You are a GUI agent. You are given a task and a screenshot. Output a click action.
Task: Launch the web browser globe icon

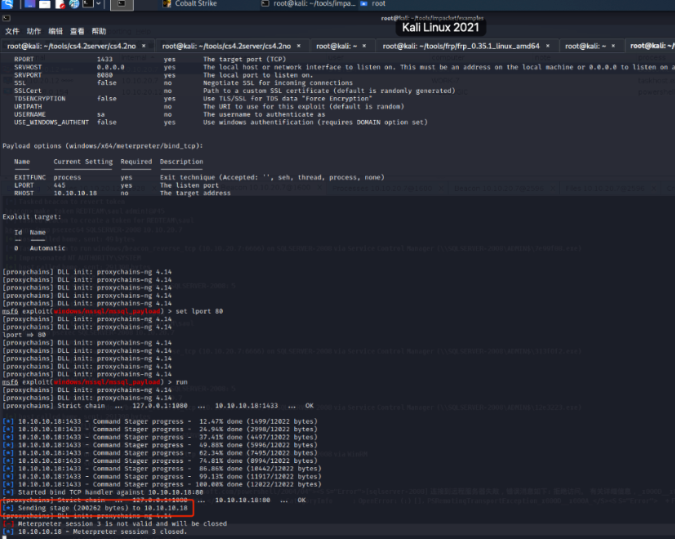(x=74, y=4)
